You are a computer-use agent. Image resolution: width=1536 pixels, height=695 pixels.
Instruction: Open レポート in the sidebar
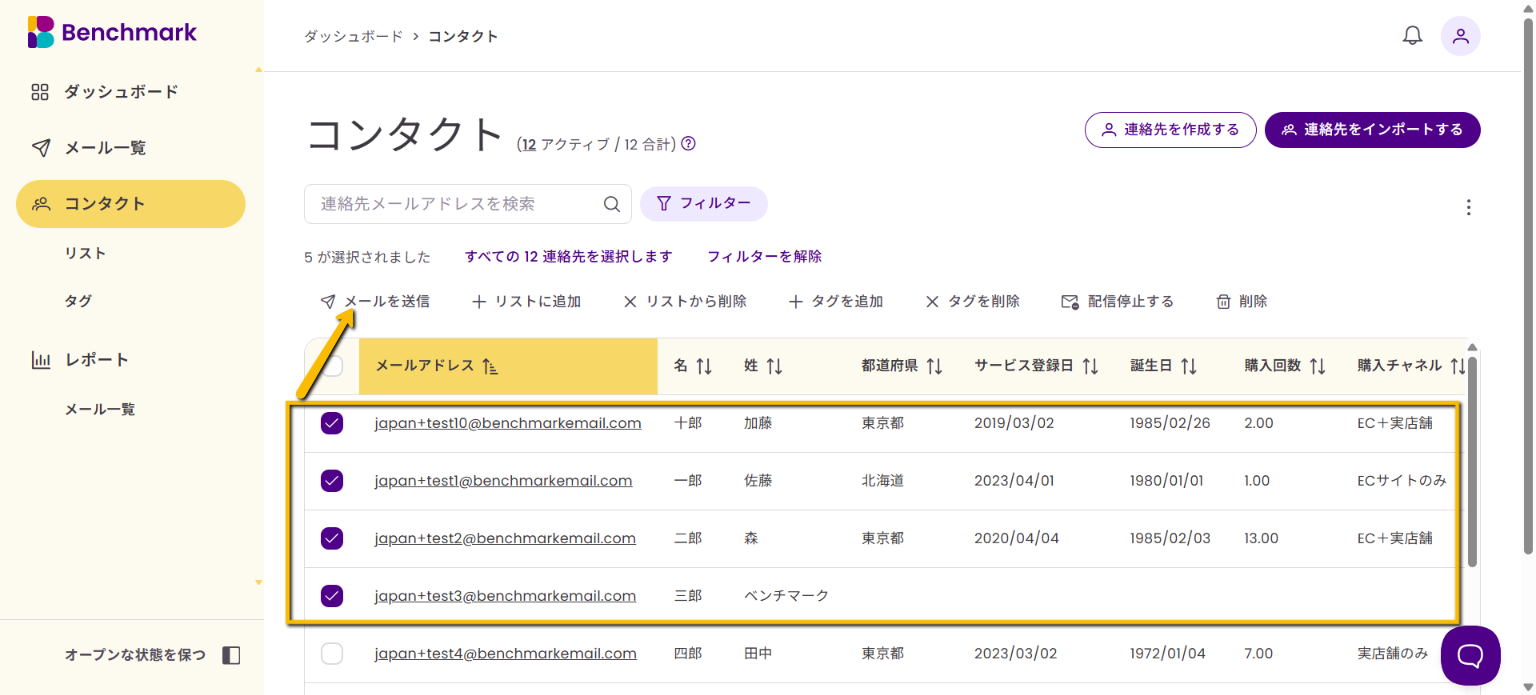(97, 360)
